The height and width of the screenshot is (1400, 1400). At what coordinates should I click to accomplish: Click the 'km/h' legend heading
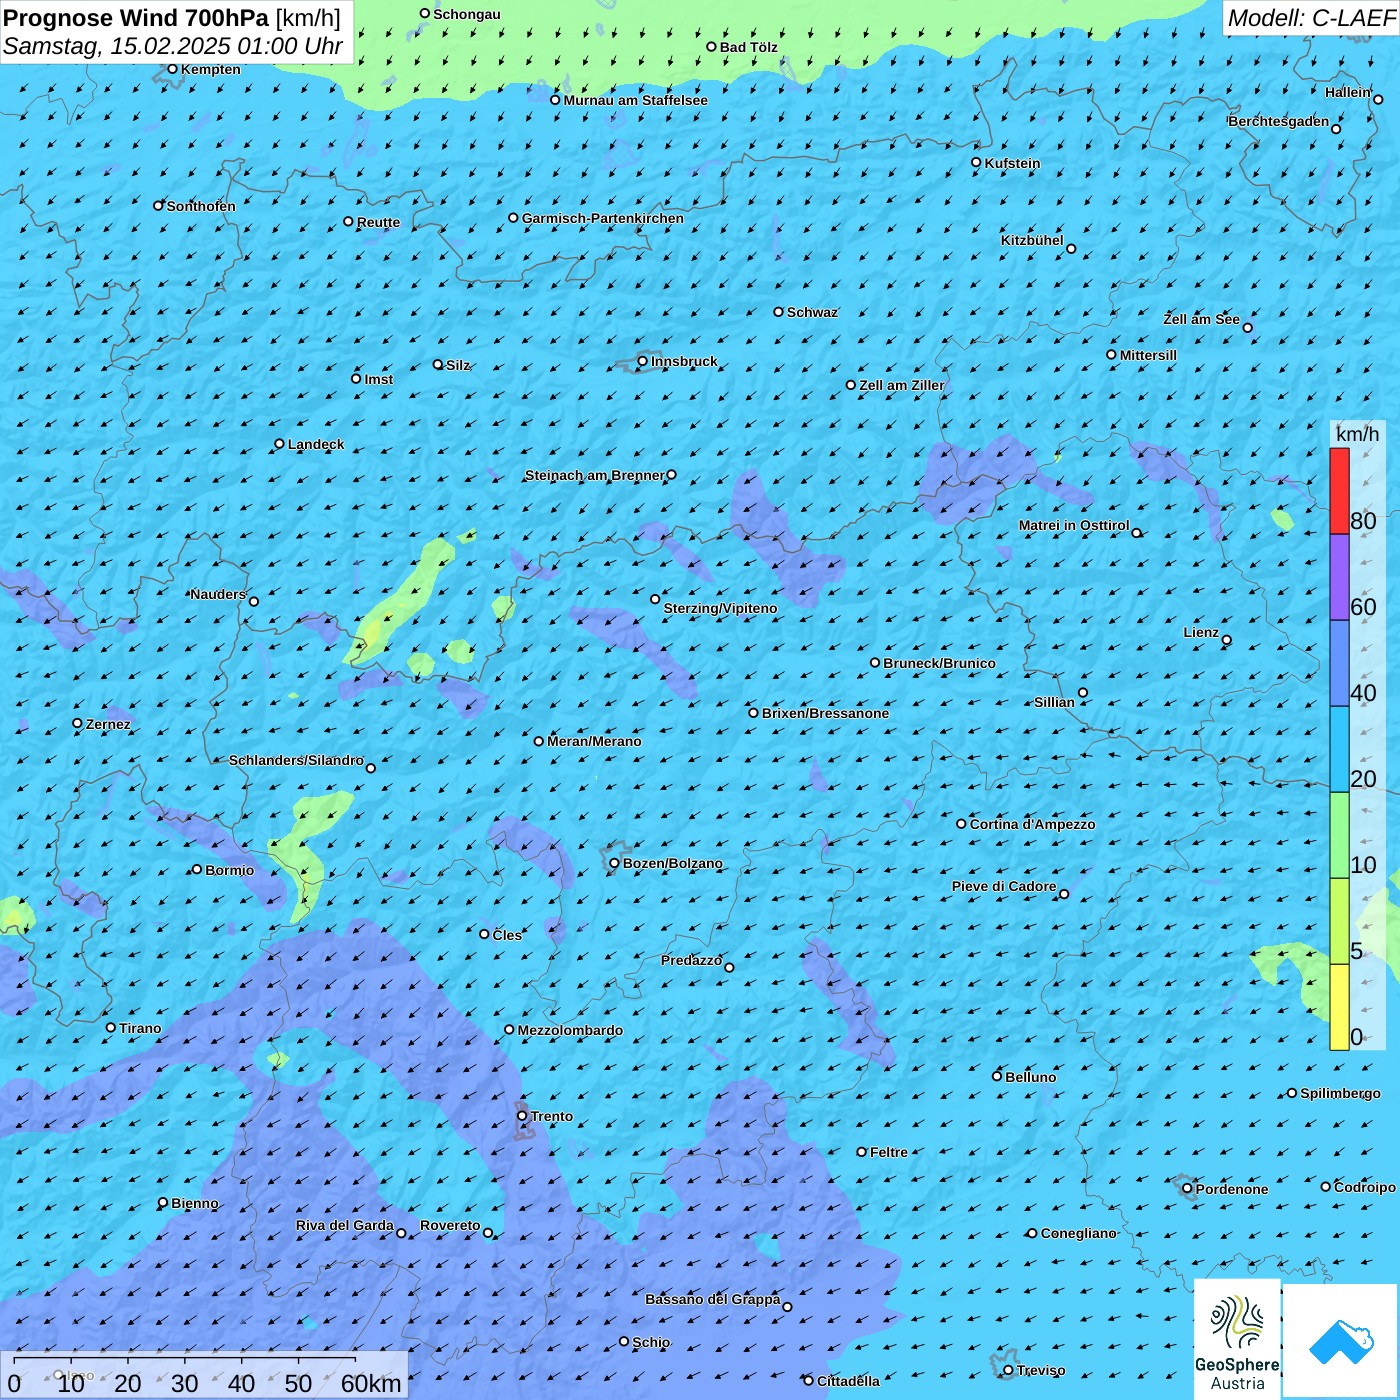coord(1357,434)
